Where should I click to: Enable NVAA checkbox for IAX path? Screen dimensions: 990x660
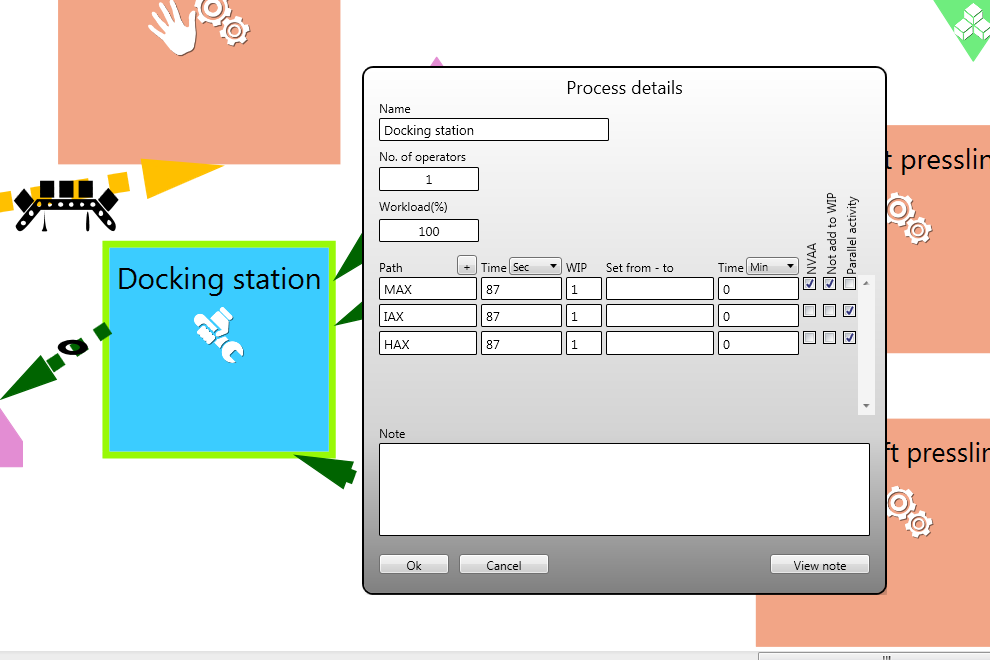tap(809, 311)
